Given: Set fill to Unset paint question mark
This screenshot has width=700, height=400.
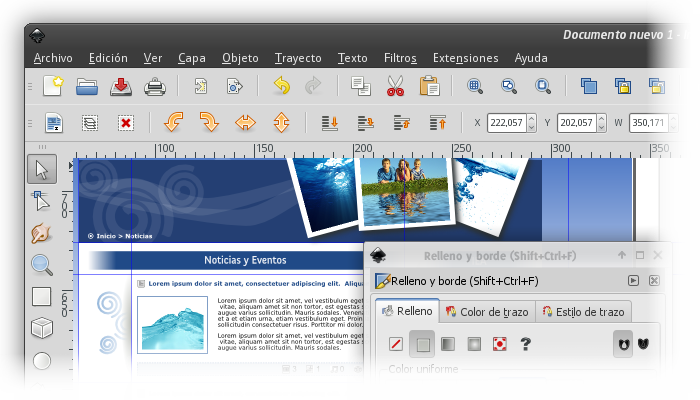Looking at the screenshot, I should point(525,344).
